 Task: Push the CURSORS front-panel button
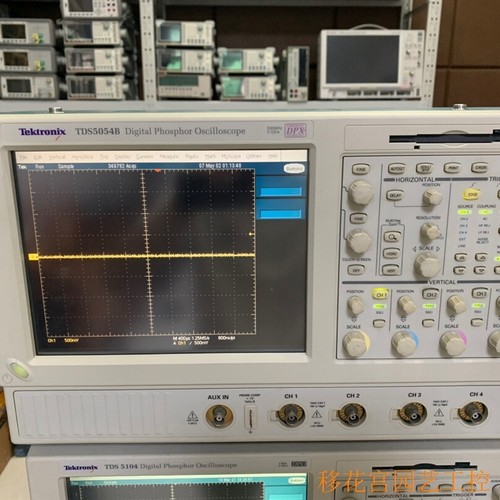coord(480,167)
